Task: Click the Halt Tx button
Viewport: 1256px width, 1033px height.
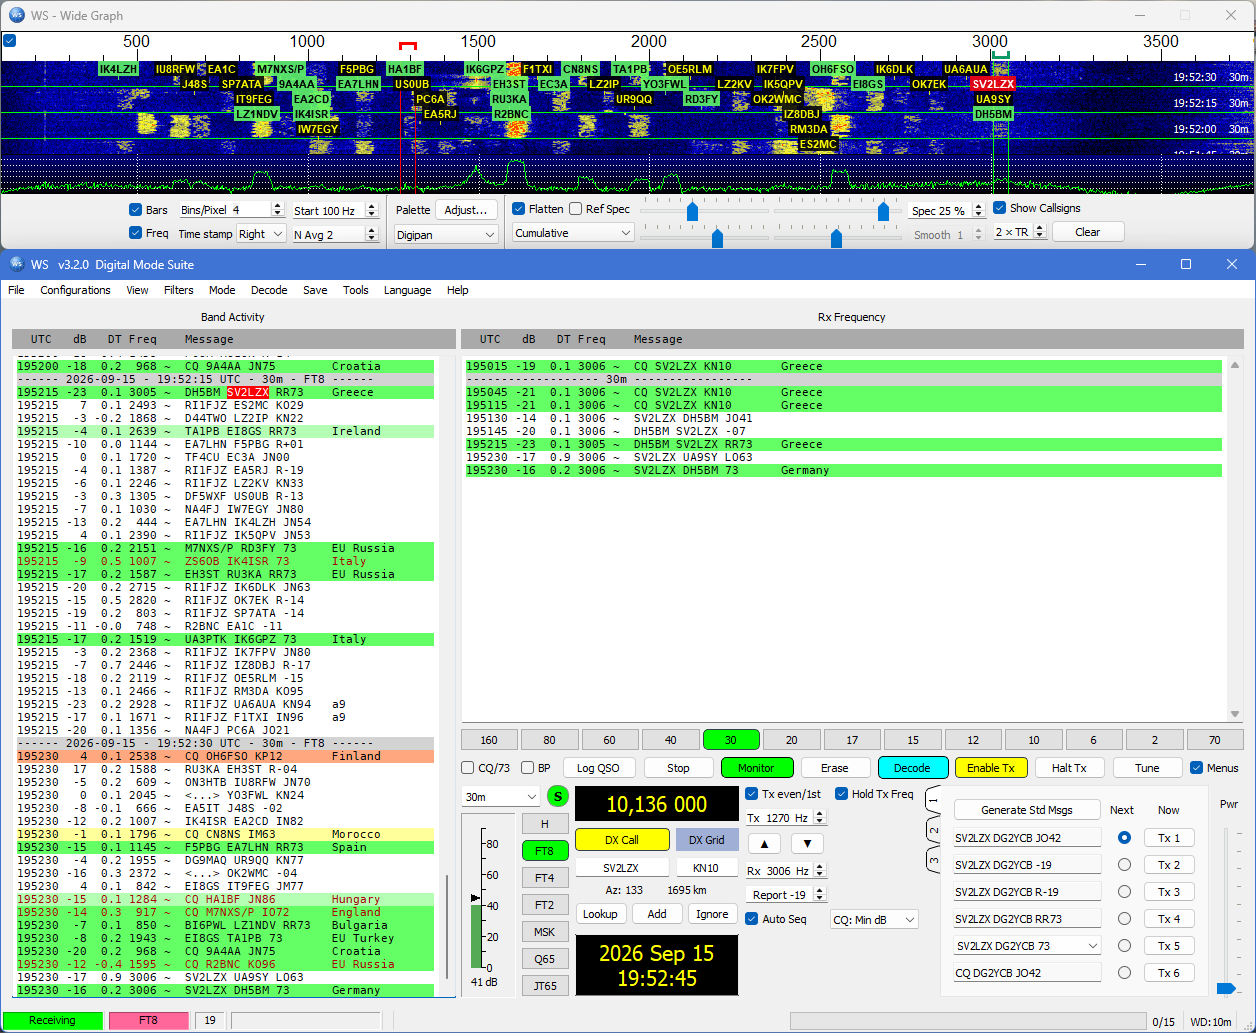Action: pyautogui.click(x=1068, y=768)
